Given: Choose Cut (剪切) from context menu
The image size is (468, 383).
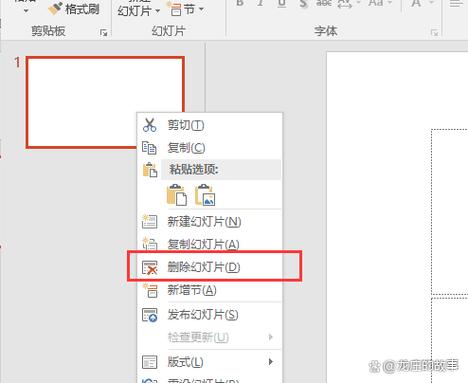Looking at the screenshot, I should (210, 125).
